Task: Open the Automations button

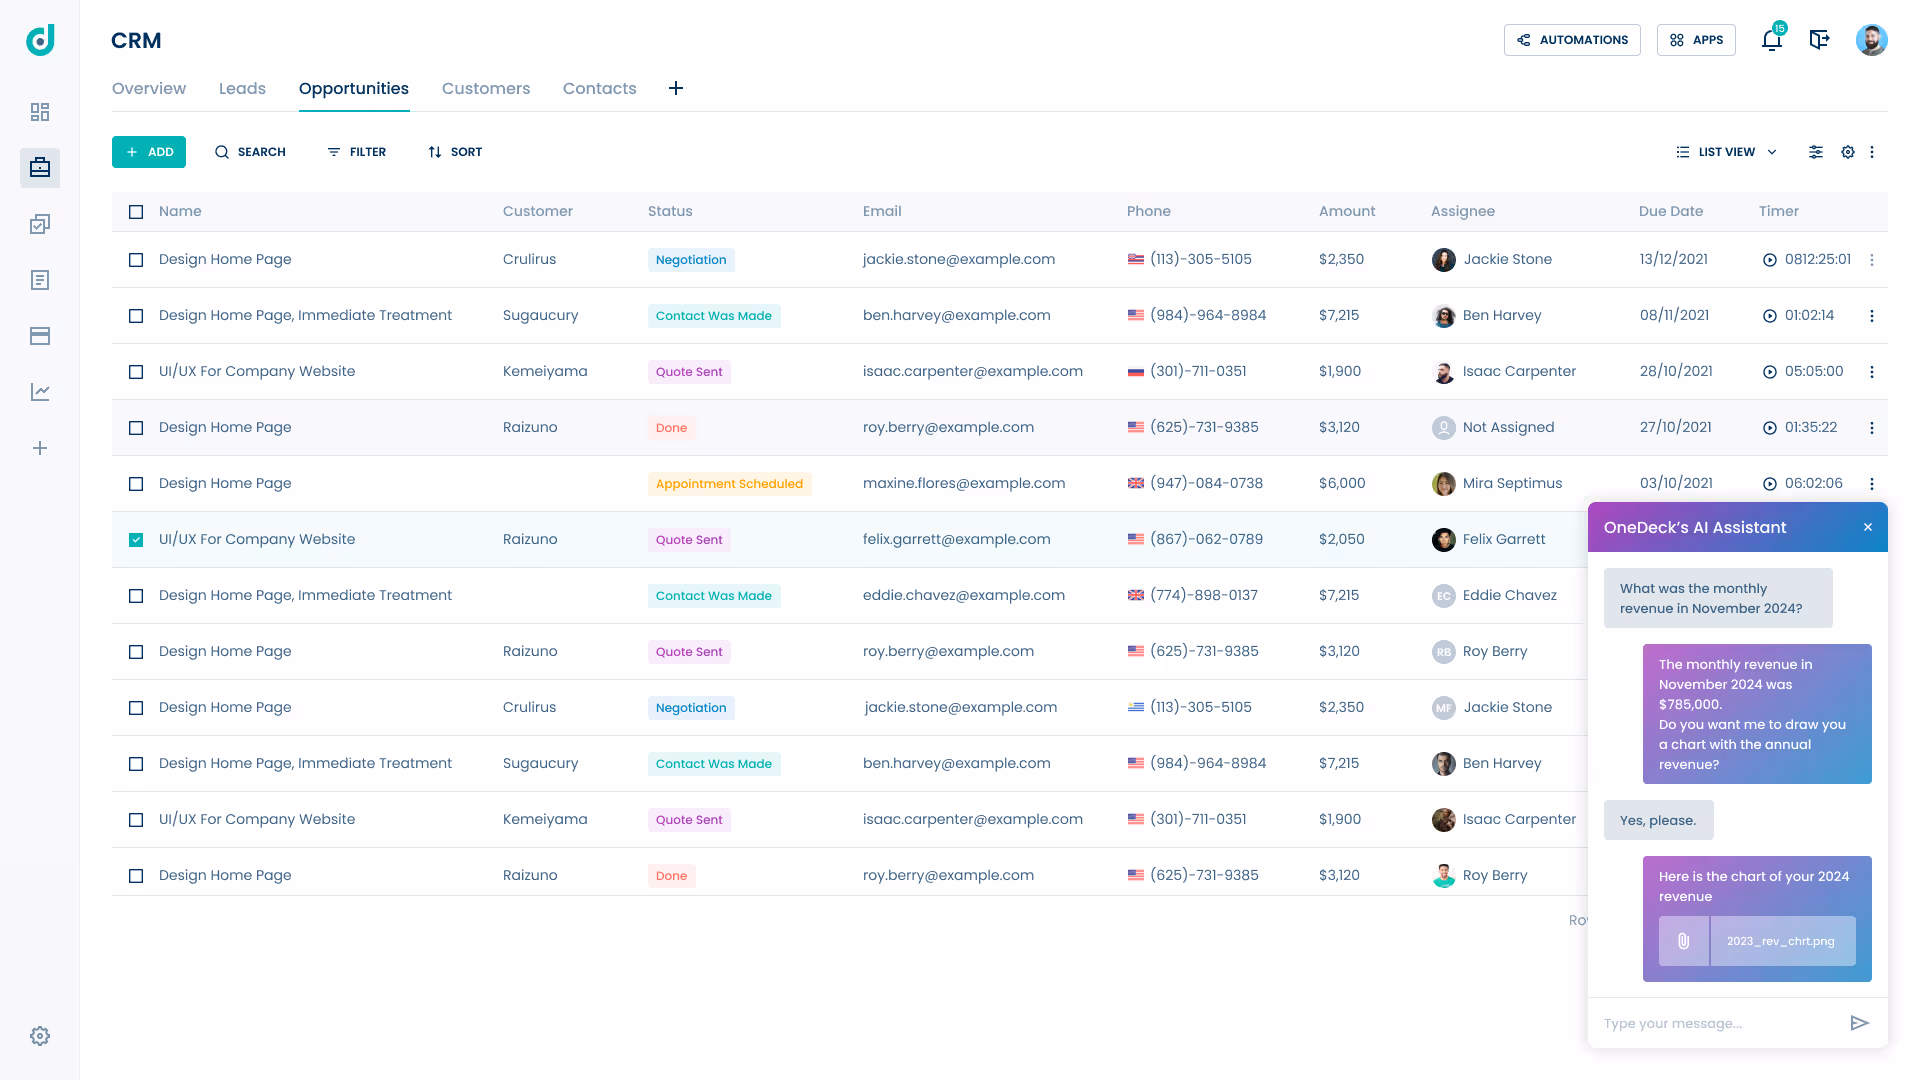Action: pos(1572,40)
